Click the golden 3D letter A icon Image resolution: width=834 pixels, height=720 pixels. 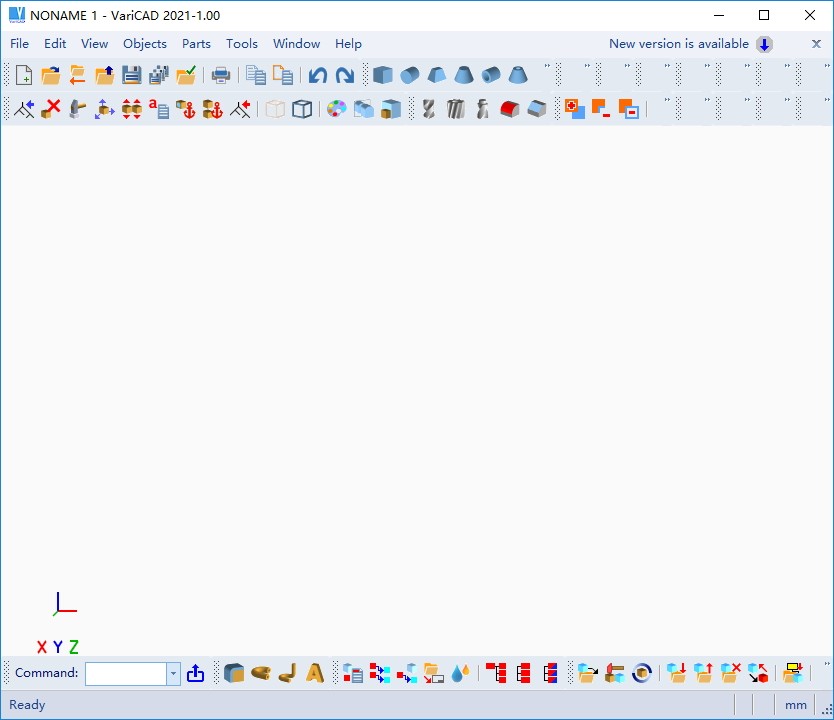[315, 673]
